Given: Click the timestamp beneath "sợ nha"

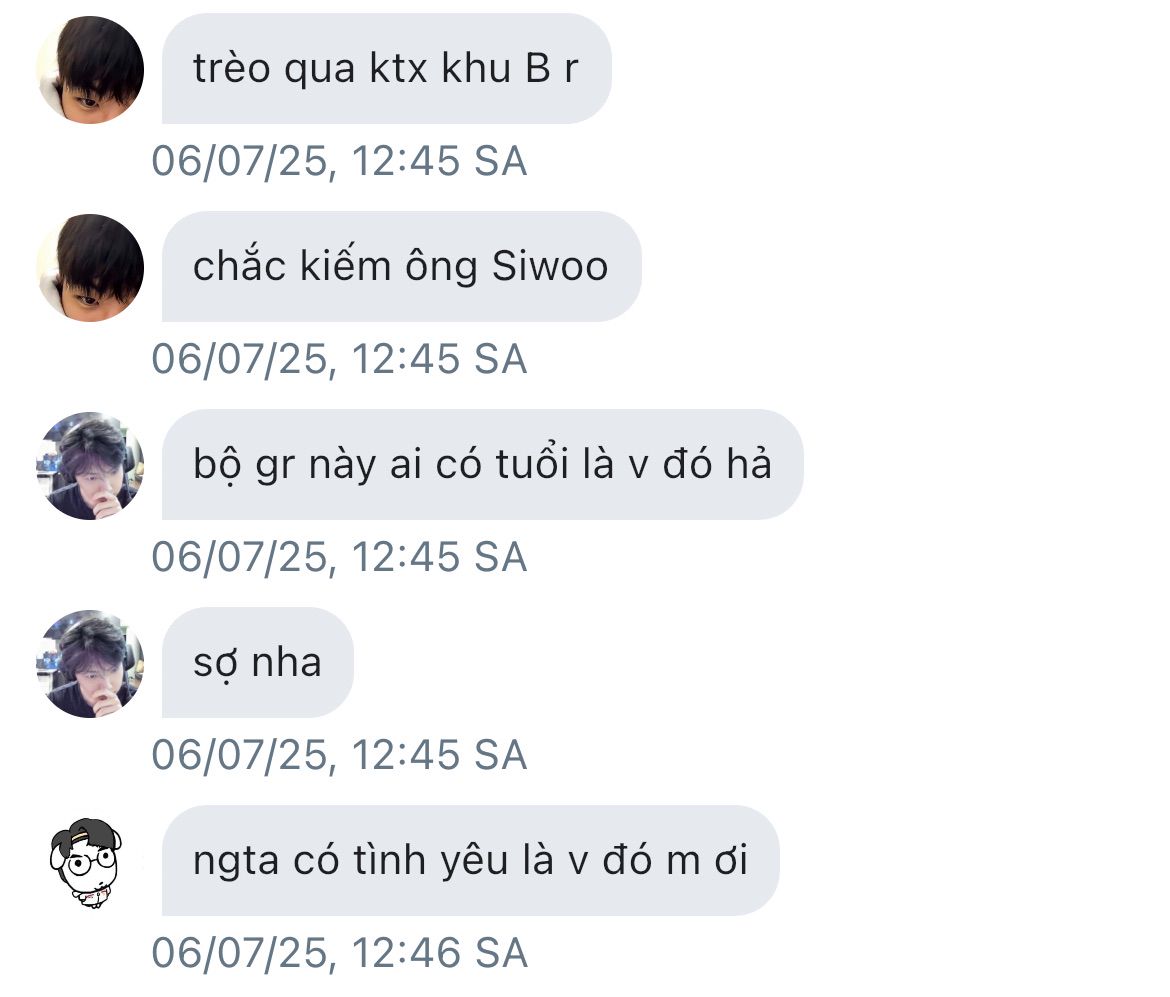Looking at the screenshot, I should pyautogui.click(x=340, y=754).
